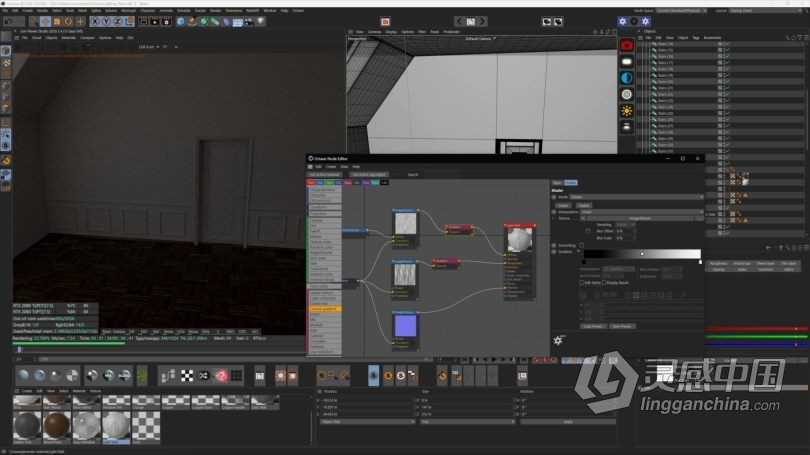810x455 pixels.
Task: Open the PT kernel dropdown in Live Viewer
Action: point(170,47)
